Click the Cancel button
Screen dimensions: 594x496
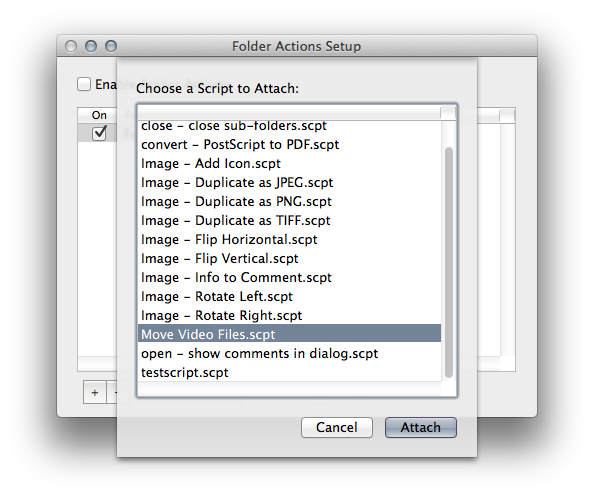pos(337,427)
